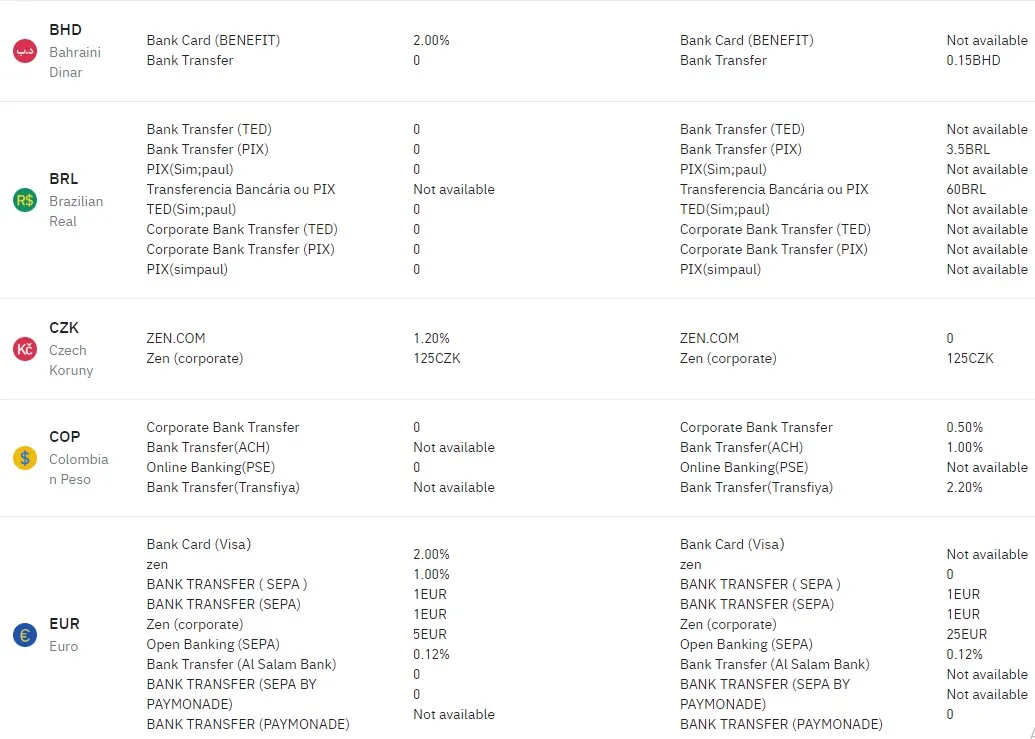Select the BRL currency code label

pyautogui.click(x=64, y=179)
